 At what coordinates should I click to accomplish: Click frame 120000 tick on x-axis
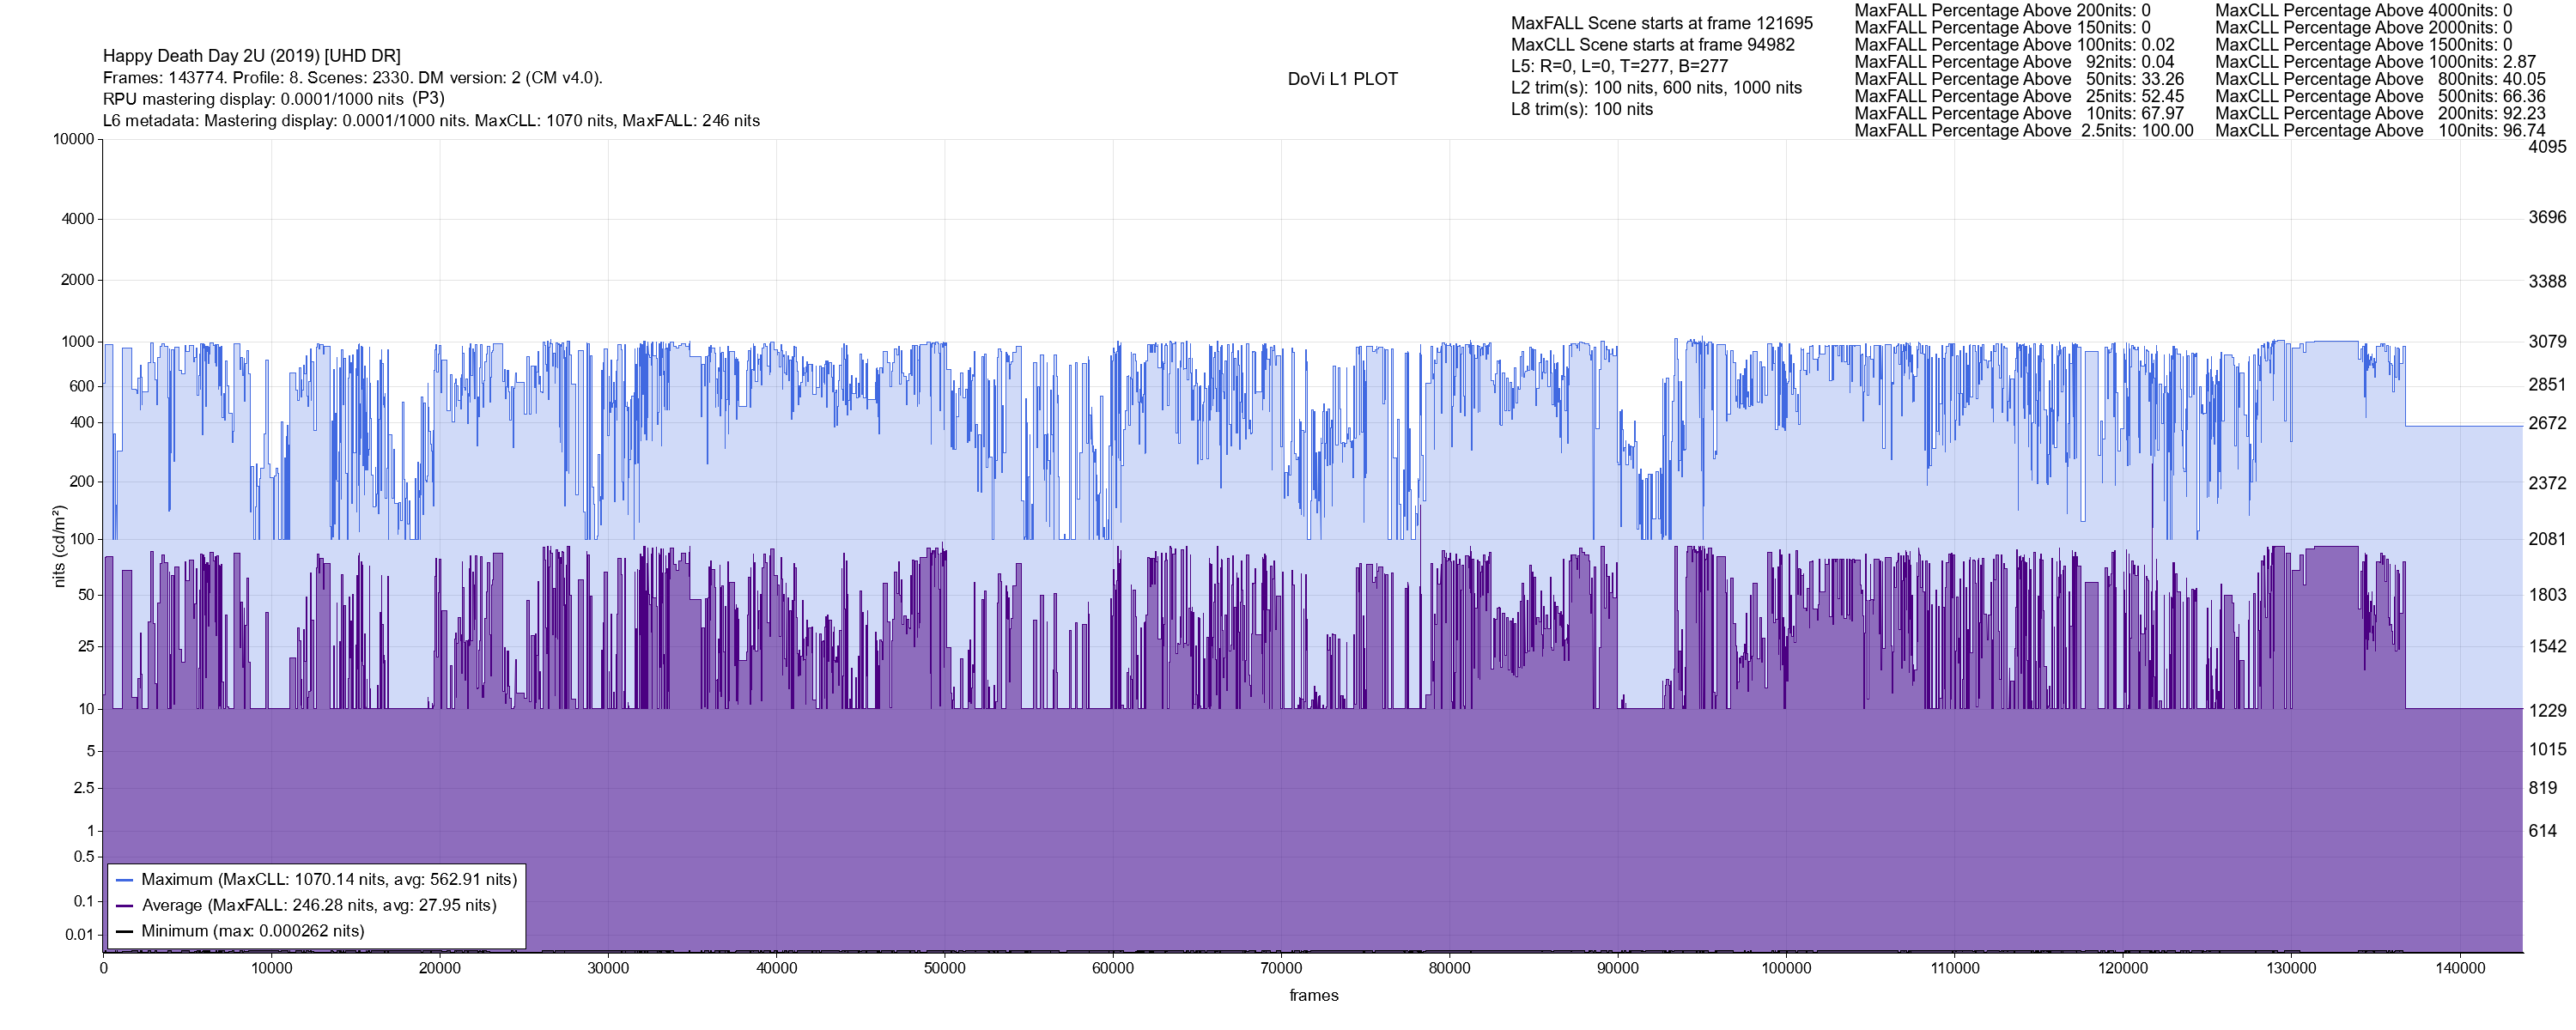coord(2122,969)
